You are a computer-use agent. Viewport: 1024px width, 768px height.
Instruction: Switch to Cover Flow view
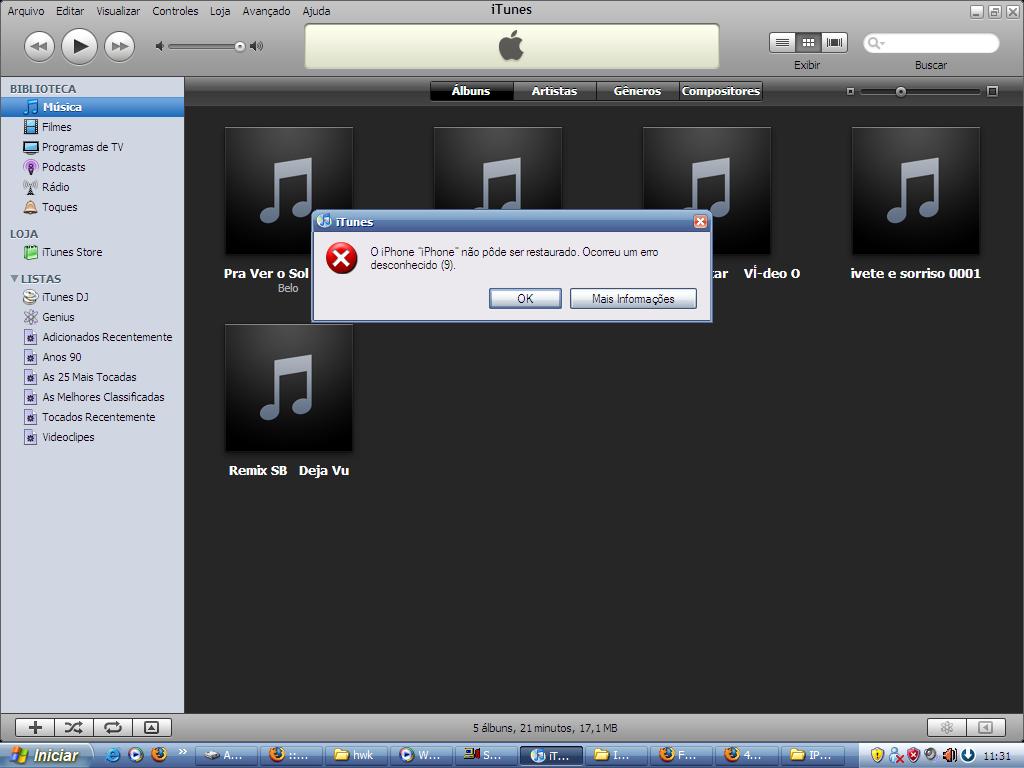coord(835,43)
